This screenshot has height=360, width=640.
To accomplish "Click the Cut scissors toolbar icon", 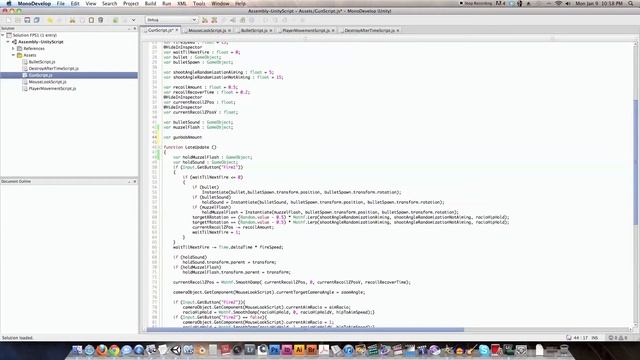I will tap(72, 20).
